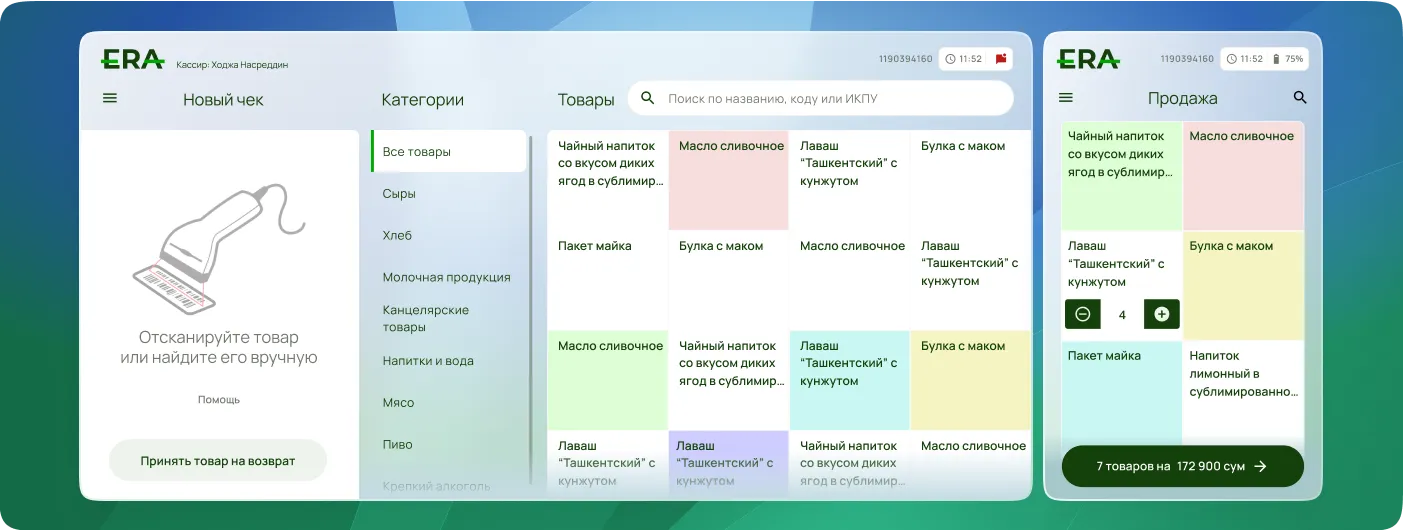Decrease Лаваш quantity with minus button
The width and height of the screenshot is (1403, 530).
tap(1083, 314)
